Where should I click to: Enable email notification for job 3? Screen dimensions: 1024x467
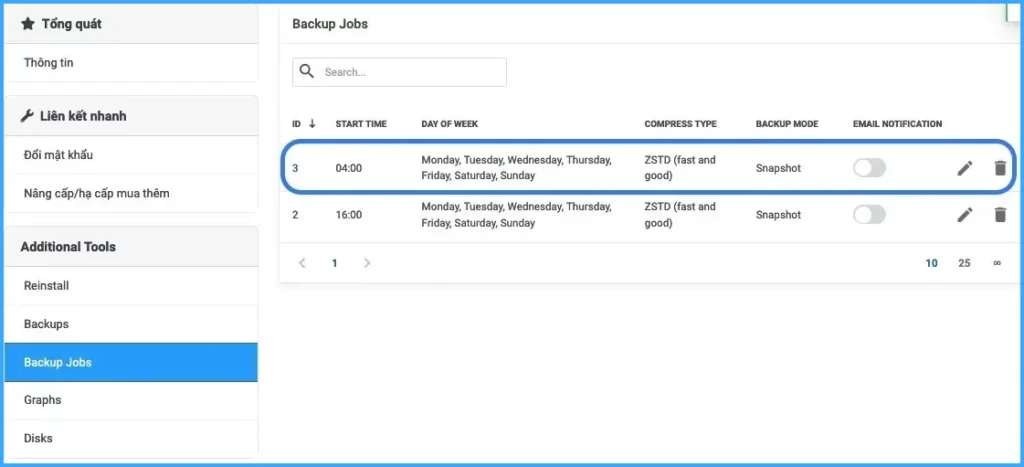click(x=869, y=168)
